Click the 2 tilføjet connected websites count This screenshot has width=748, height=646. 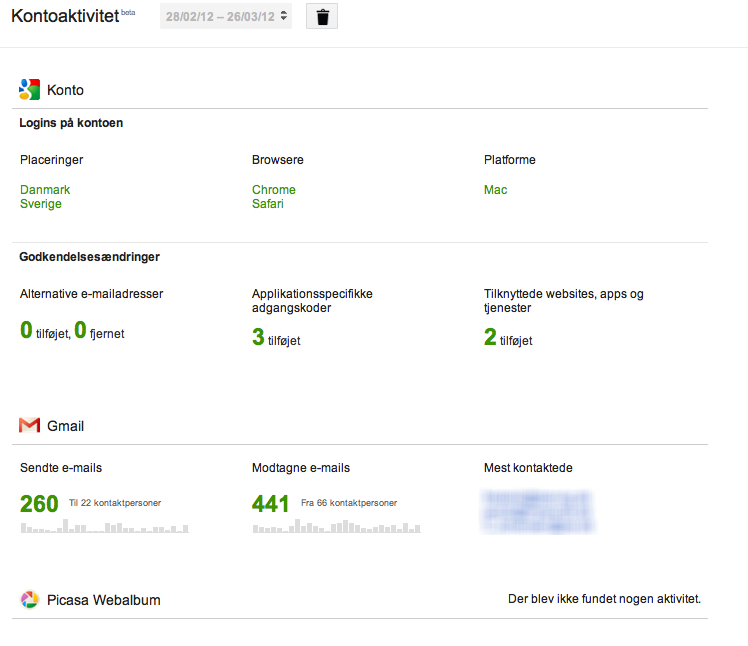[508, 337]
